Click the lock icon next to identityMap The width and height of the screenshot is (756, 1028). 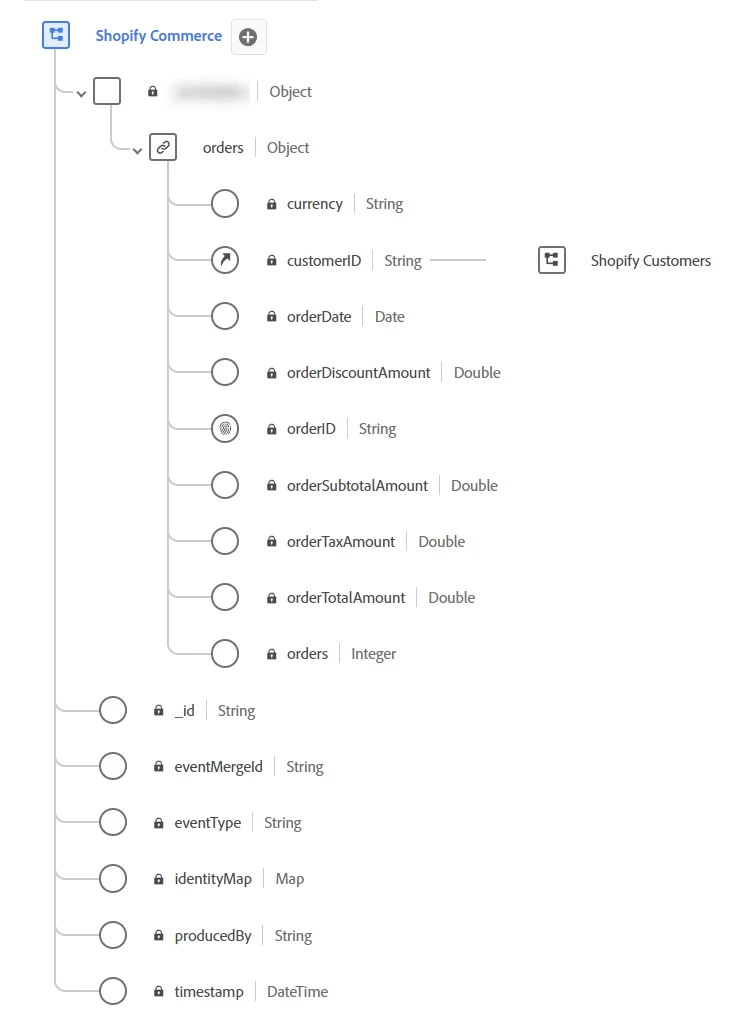coord(159,879)
